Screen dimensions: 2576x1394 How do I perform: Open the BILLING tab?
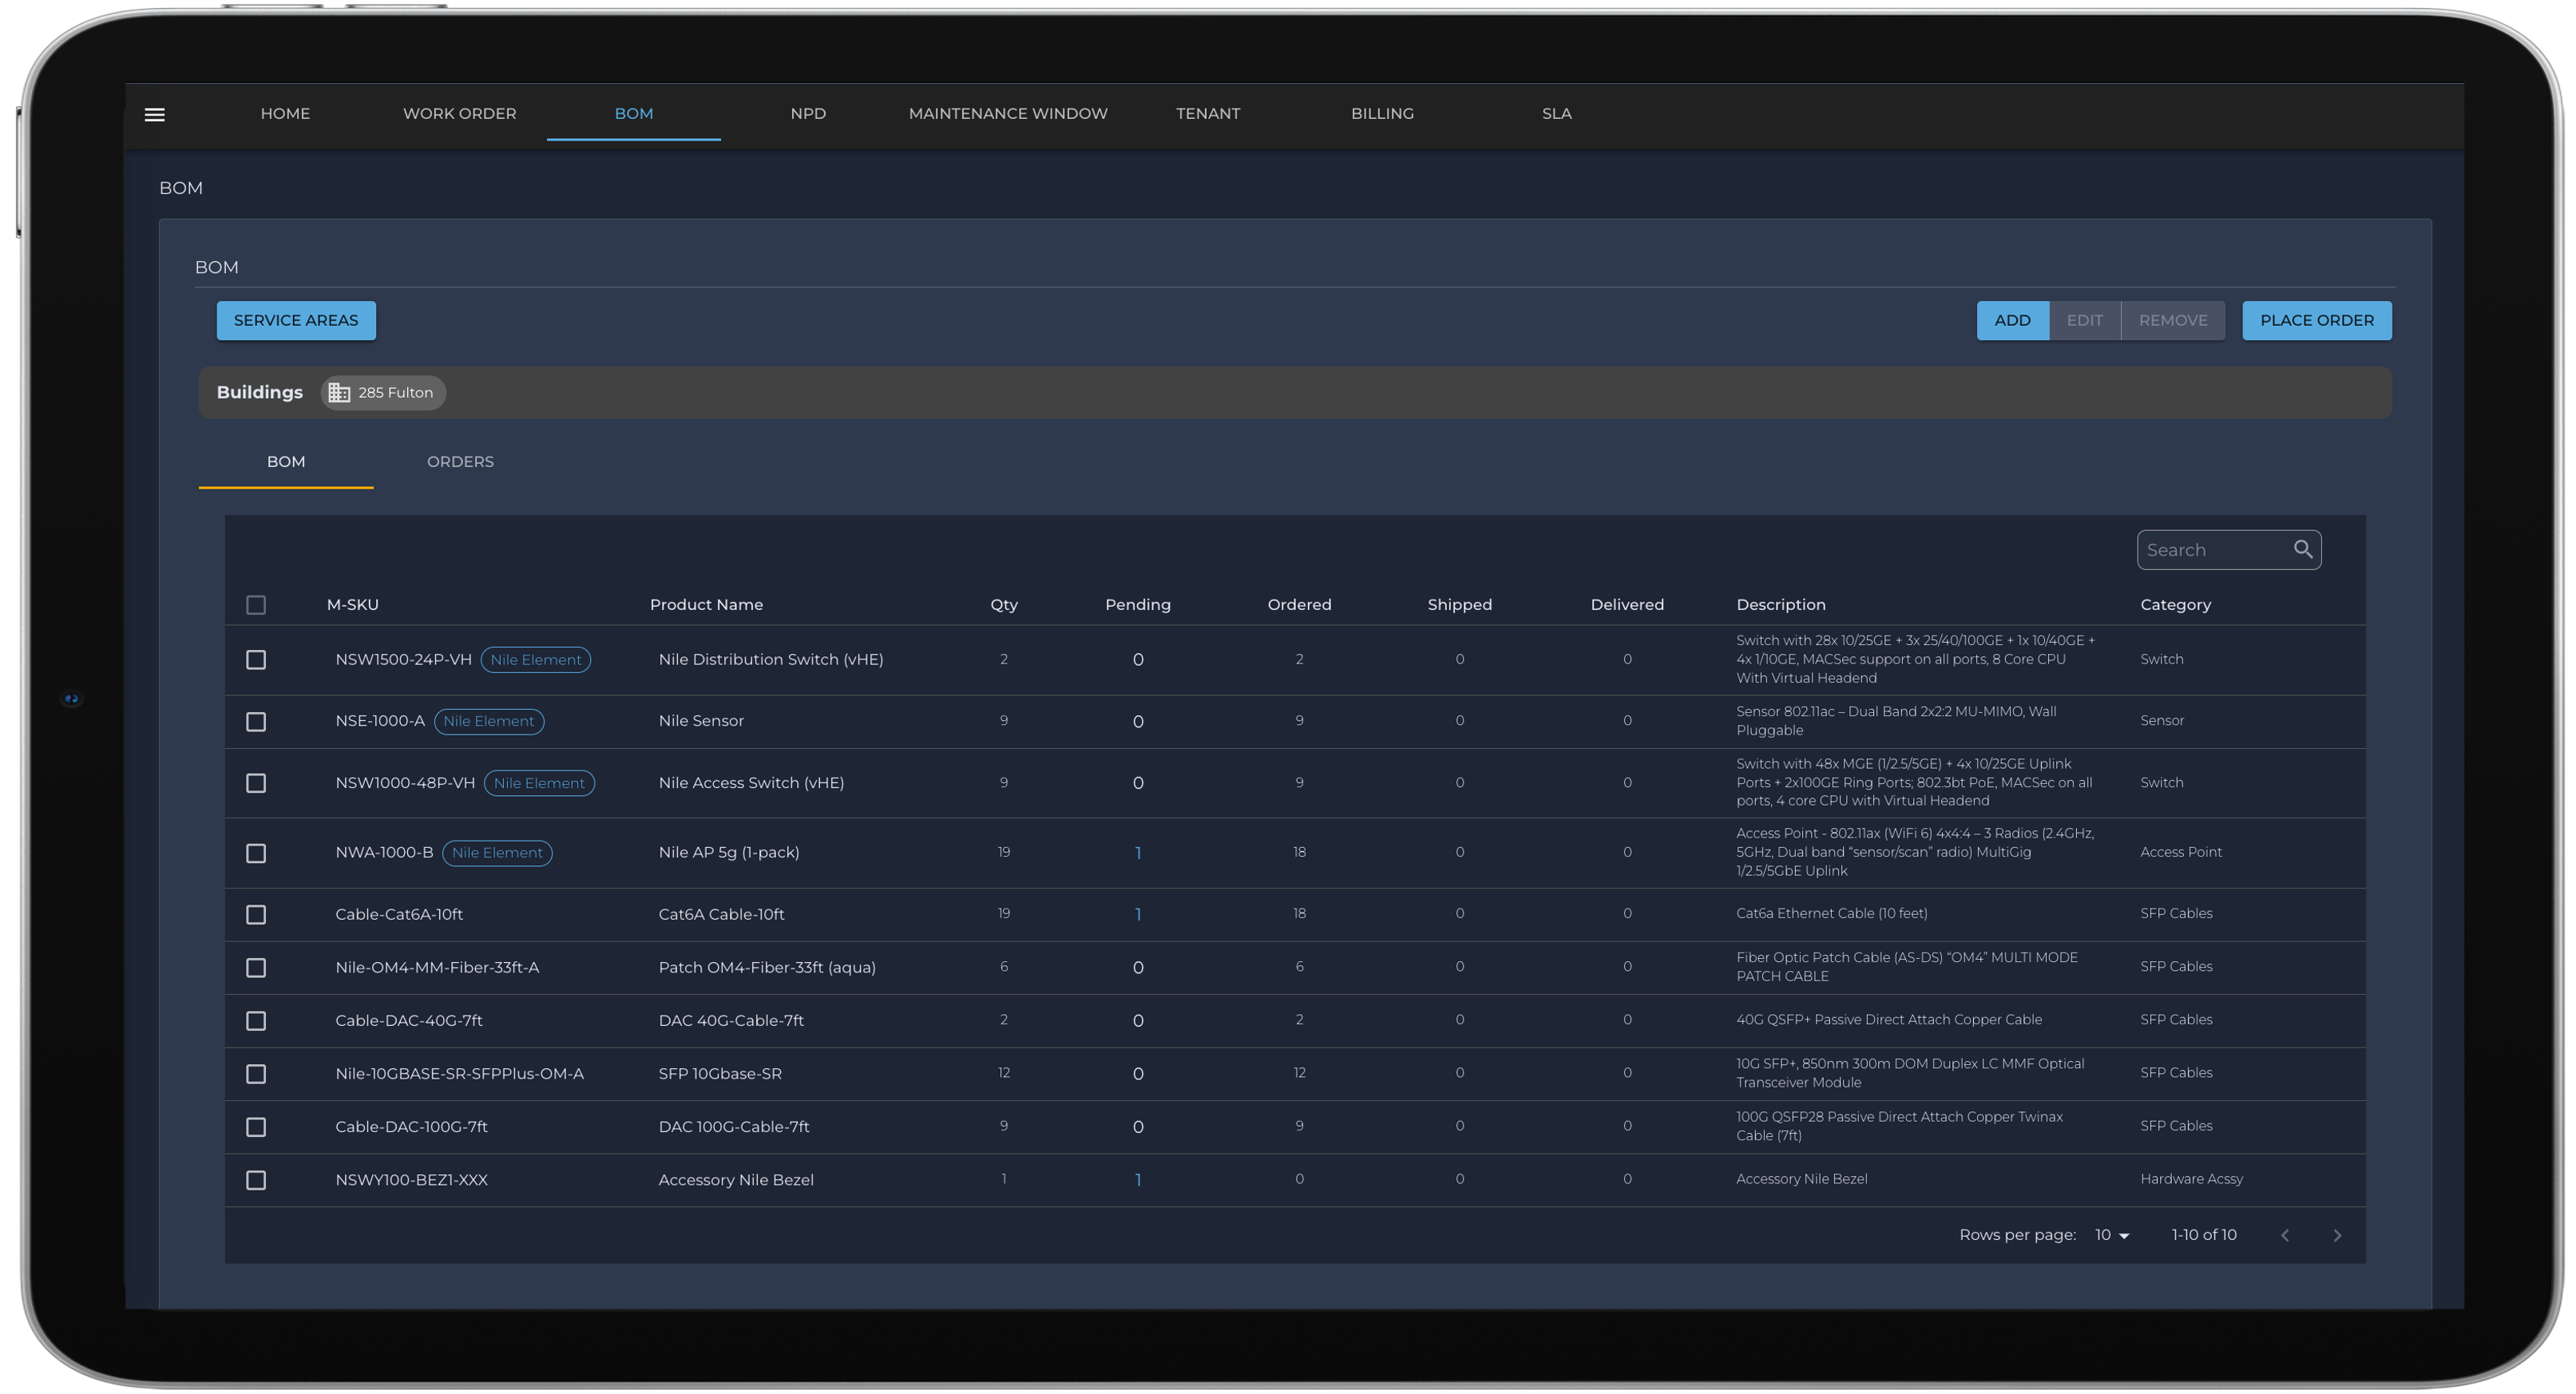(x=1382, y=113)
